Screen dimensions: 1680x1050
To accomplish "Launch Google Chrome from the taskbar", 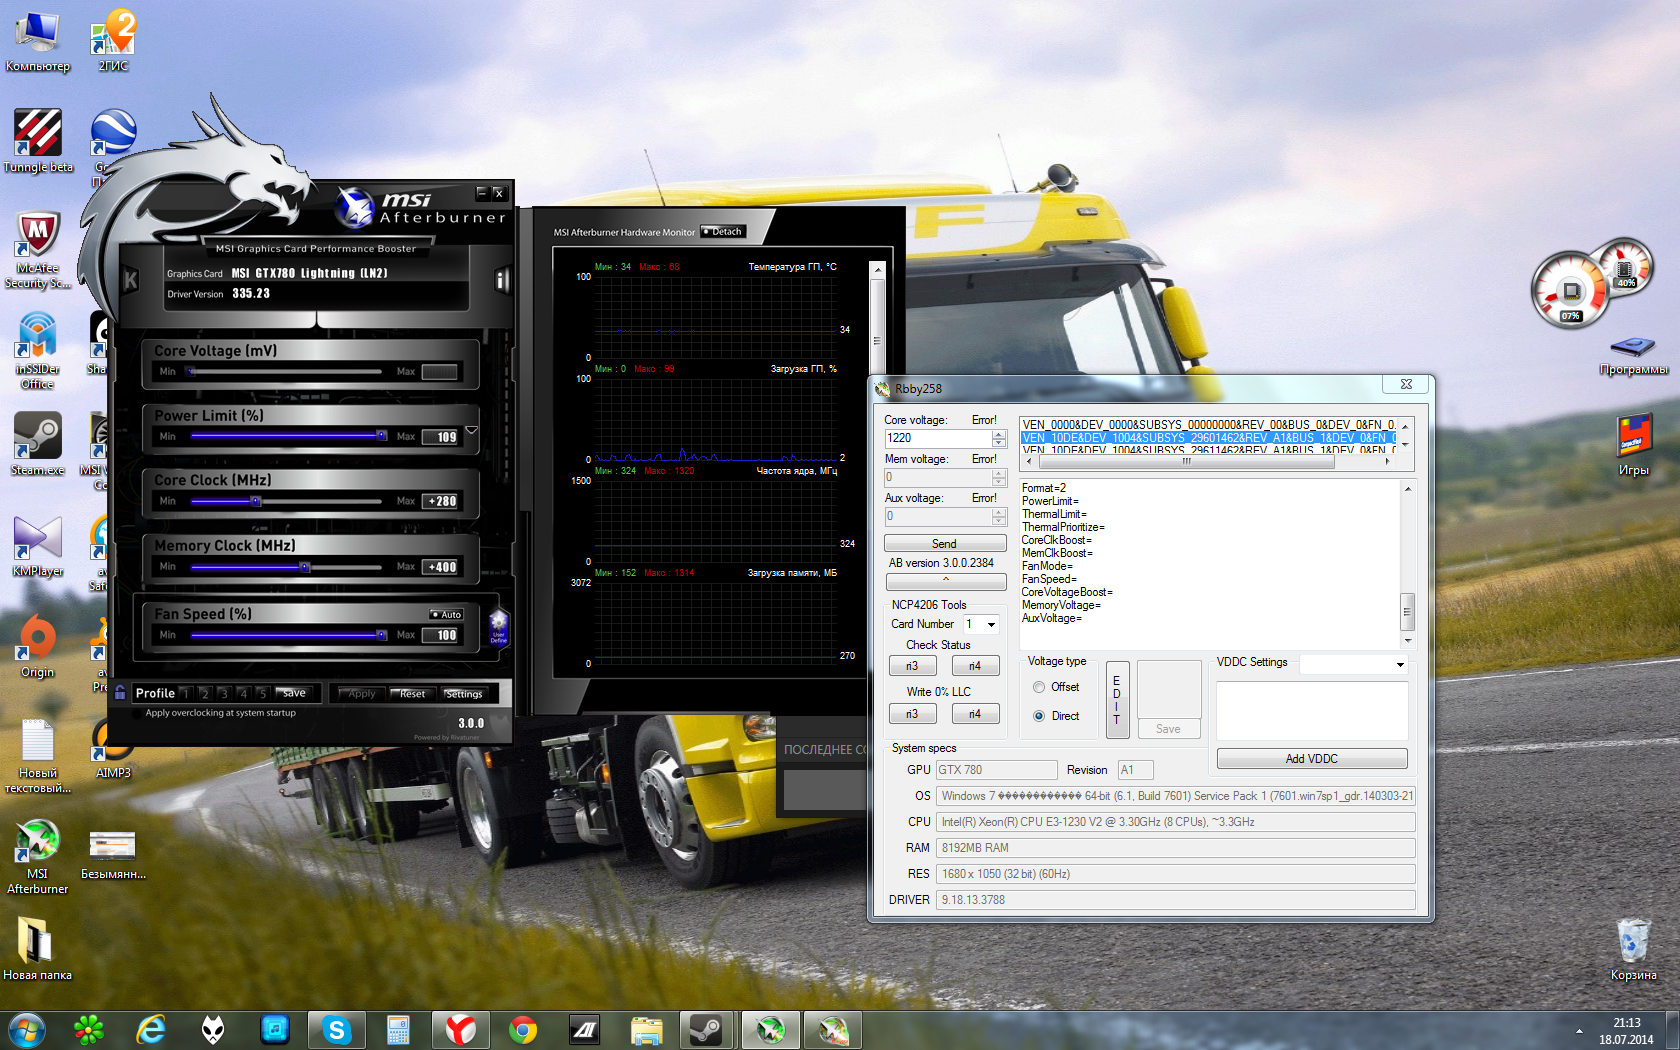I will pyautogui.click(x=523, y=1029).
